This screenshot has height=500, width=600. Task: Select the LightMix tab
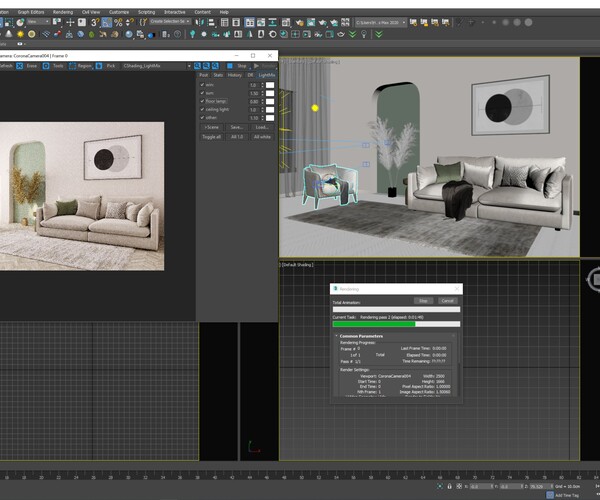pyautogui.click(x=267, y=75)
